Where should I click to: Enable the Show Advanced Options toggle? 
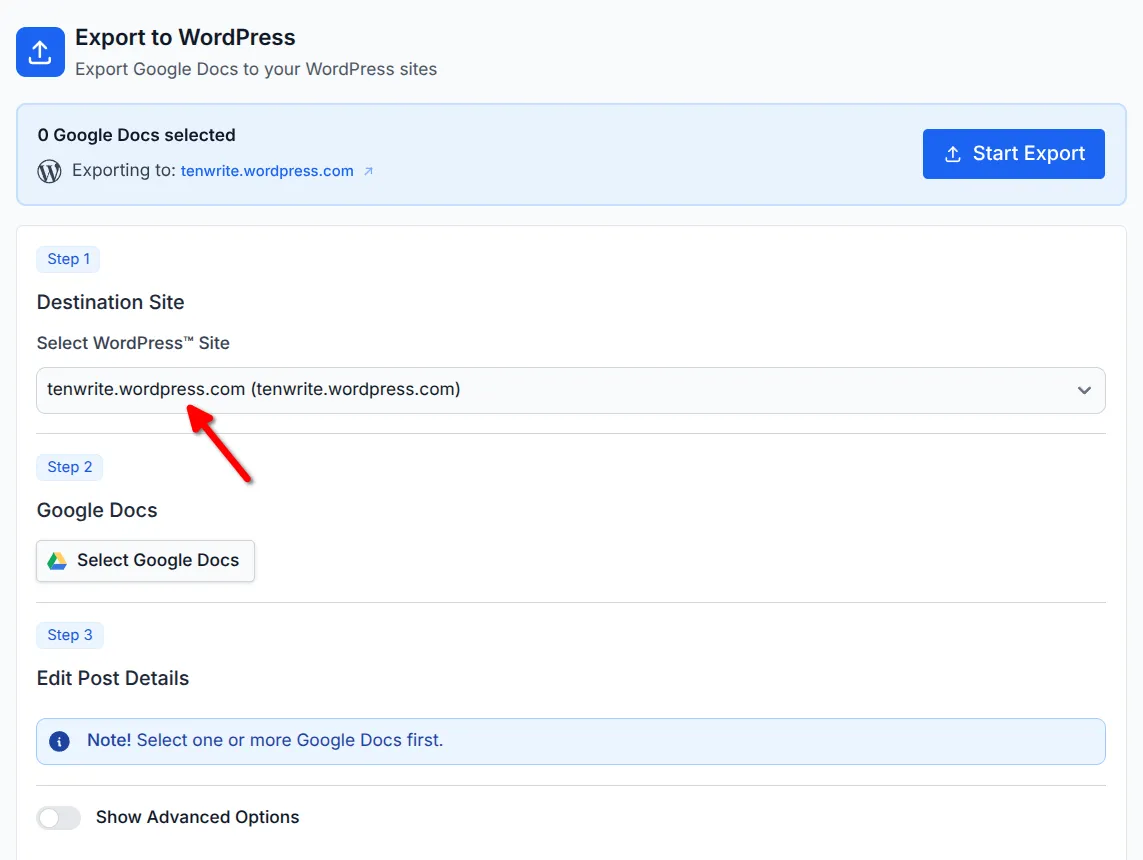[58, 817]
